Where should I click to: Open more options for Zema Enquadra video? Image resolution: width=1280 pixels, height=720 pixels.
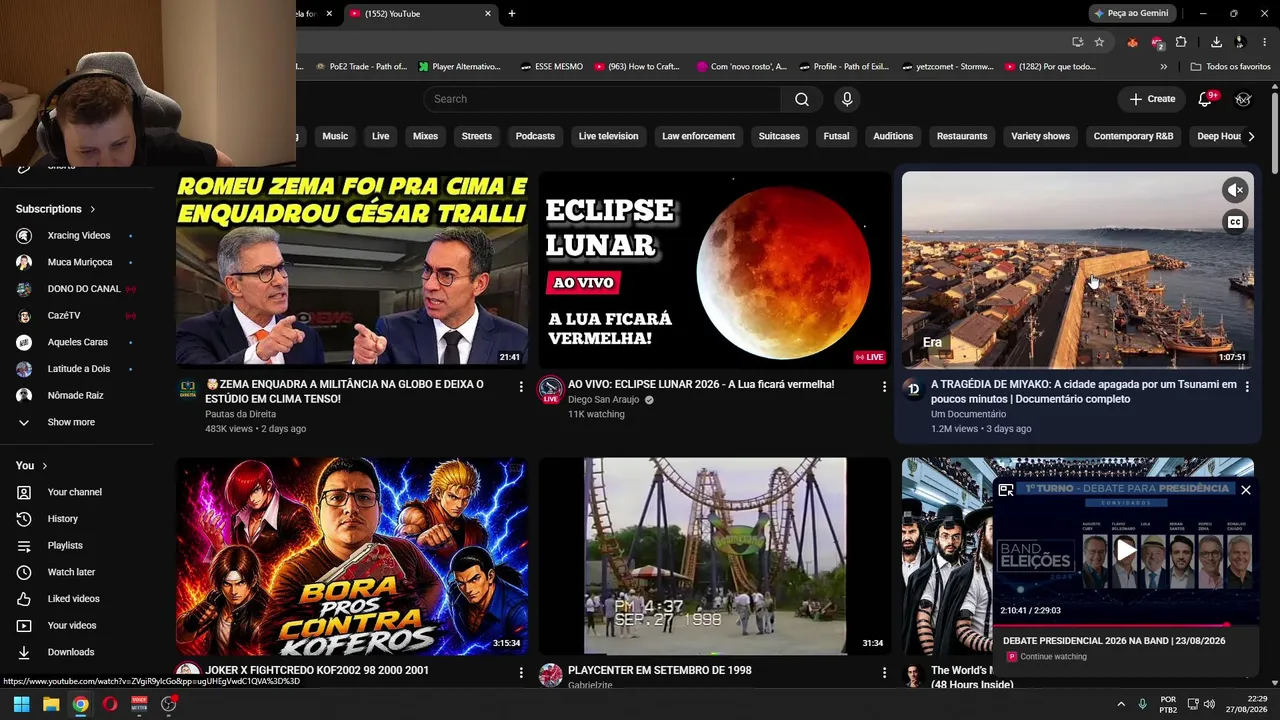click(521, 386)
